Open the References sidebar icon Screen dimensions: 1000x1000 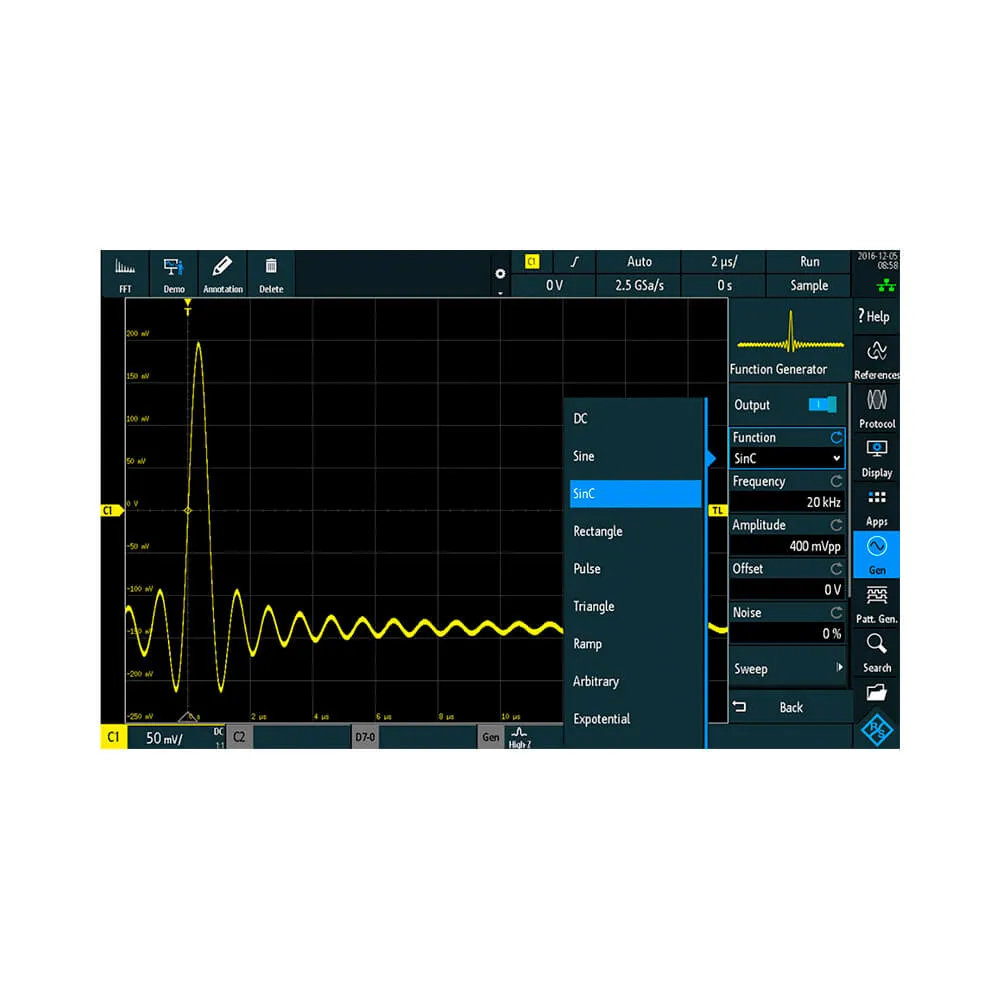pos(876,360)
